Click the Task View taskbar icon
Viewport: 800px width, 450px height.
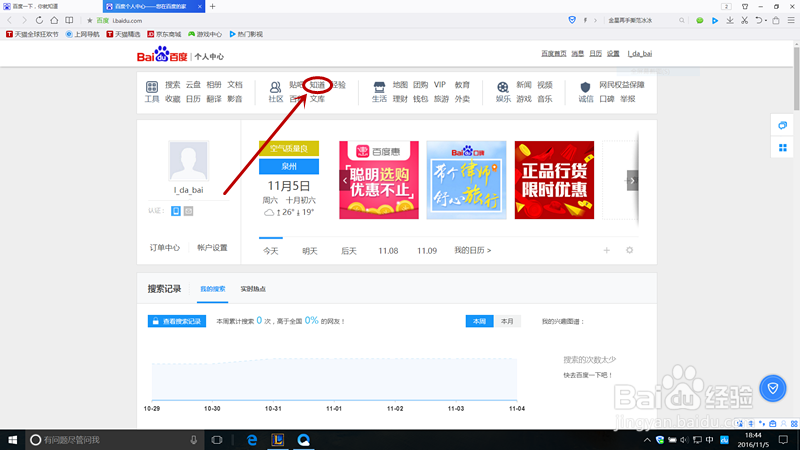[x=216, y=440]
